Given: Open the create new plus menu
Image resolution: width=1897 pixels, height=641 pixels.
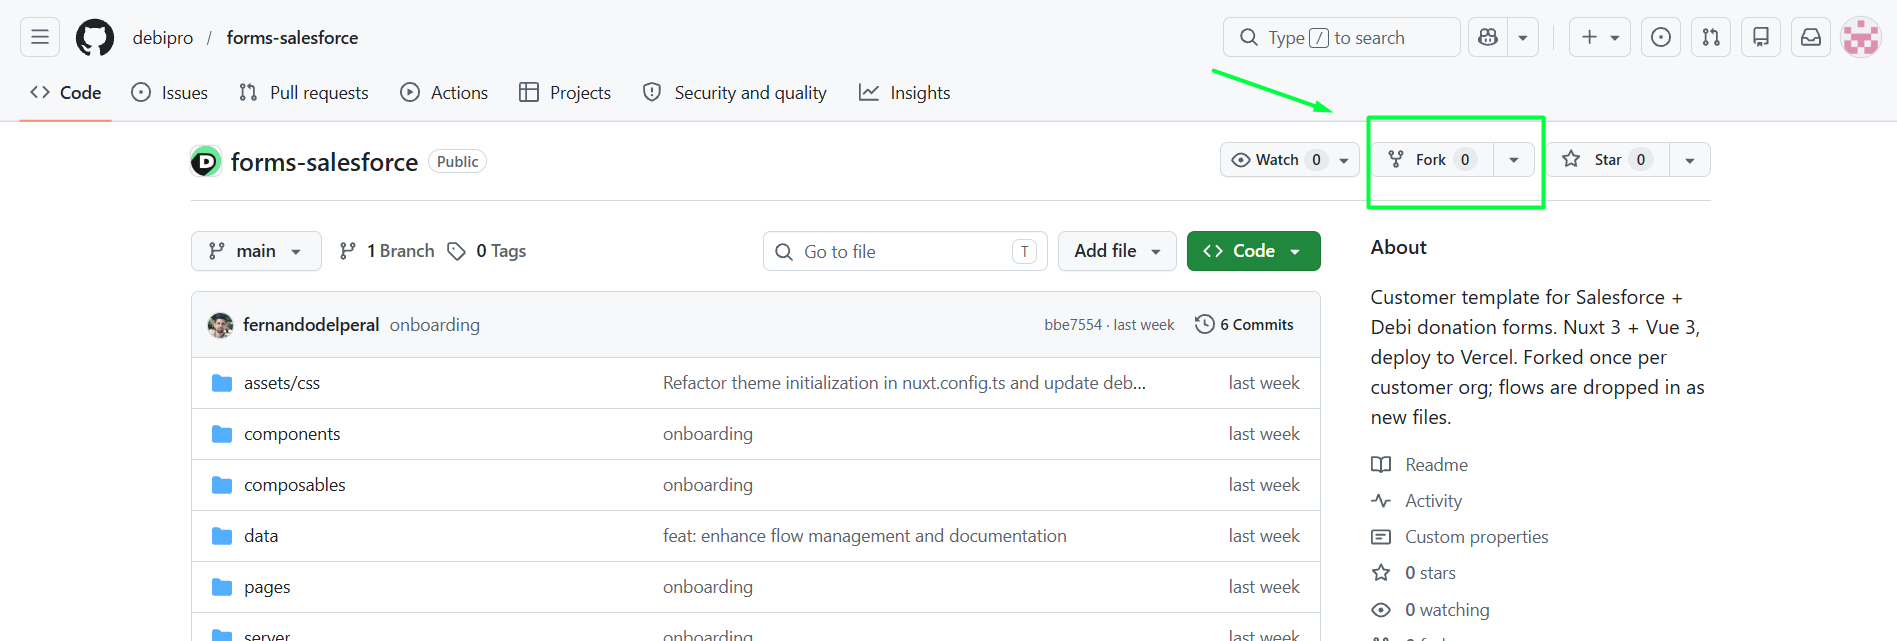Looking at the screenshot, I should click(x=1600, y=37).
